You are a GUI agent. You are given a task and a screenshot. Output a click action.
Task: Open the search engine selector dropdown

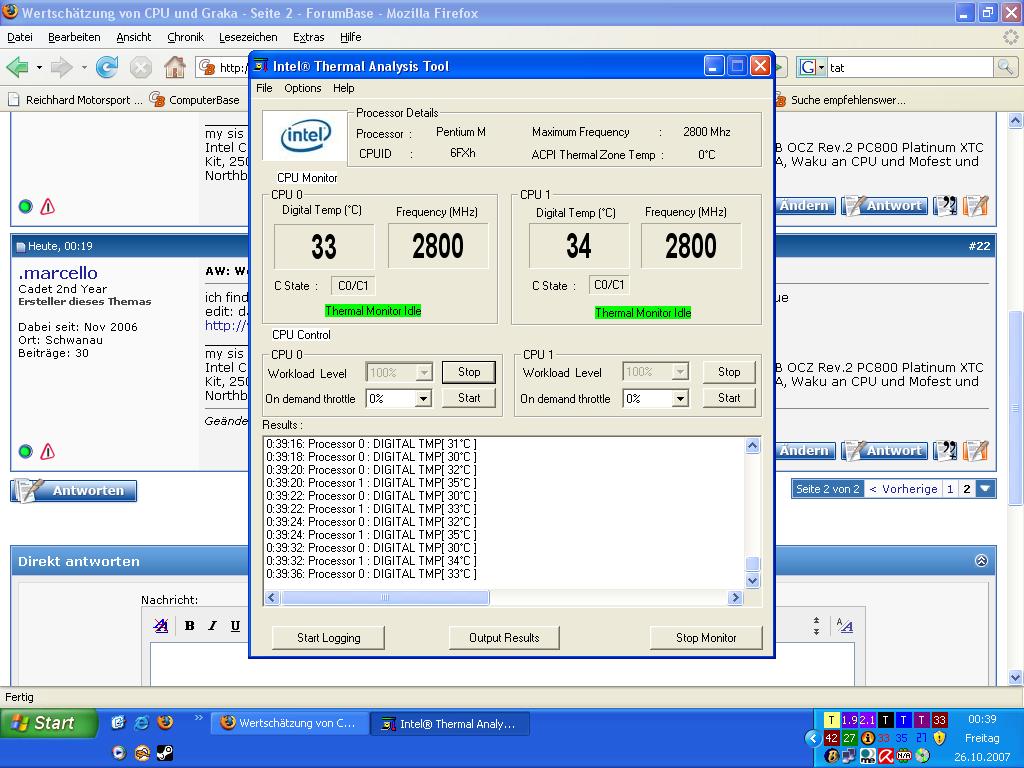821,67
